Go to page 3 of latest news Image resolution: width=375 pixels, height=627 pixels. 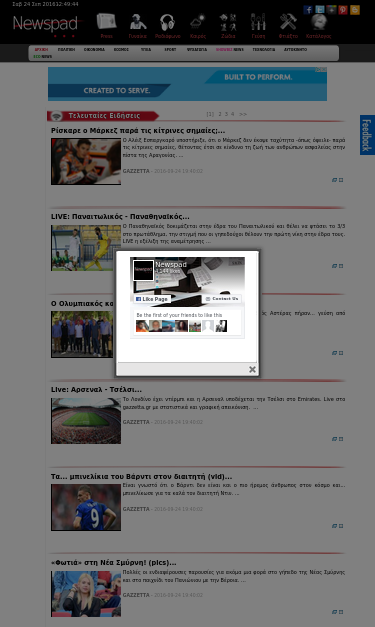point(226,114)
